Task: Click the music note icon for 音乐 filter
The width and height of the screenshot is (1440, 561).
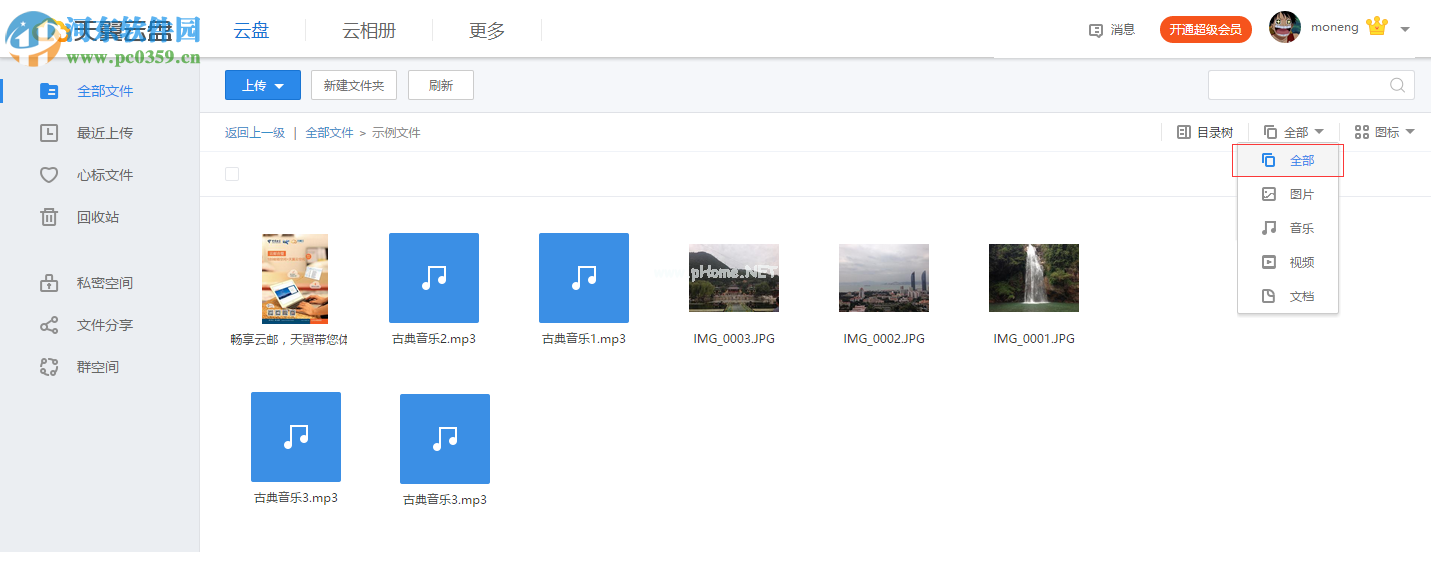Action: pos(1269,228)
